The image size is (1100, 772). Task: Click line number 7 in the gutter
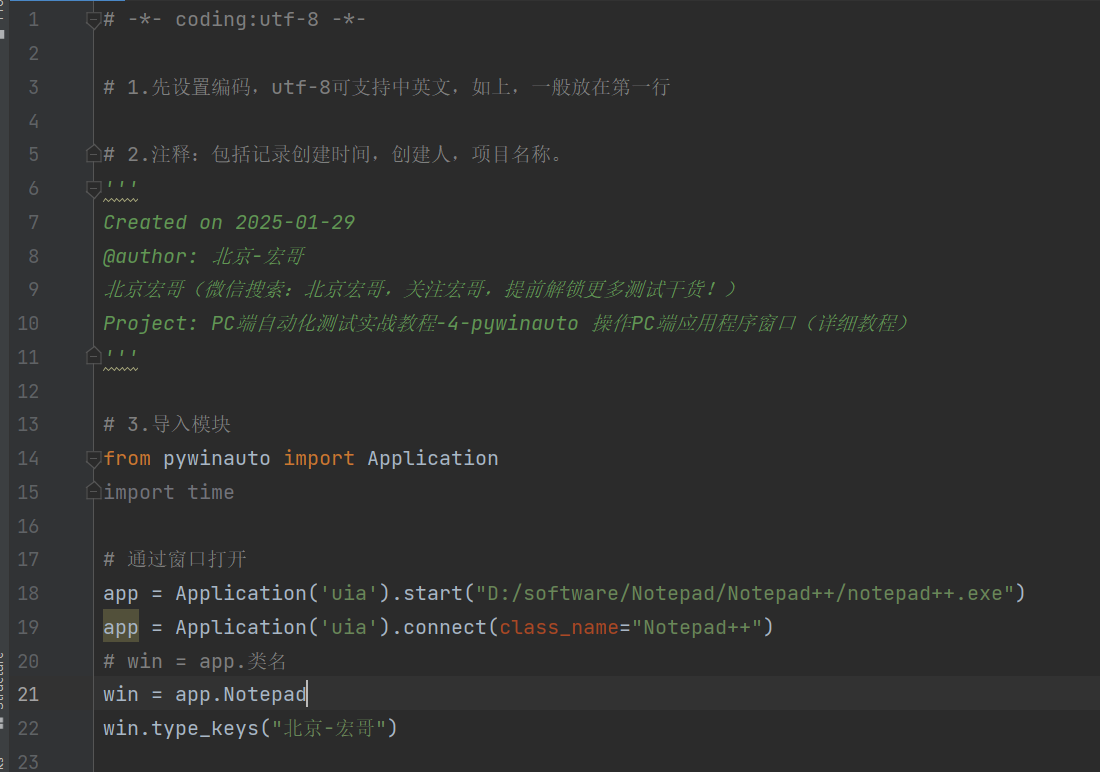click(33, 222)
